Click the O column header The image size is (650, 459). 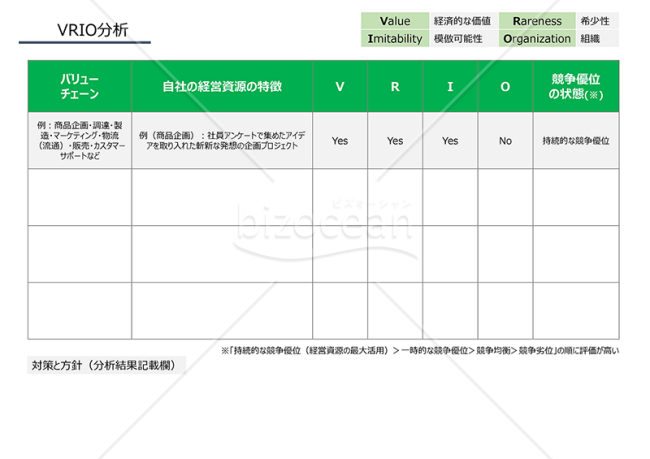click(x=505, y=86)
